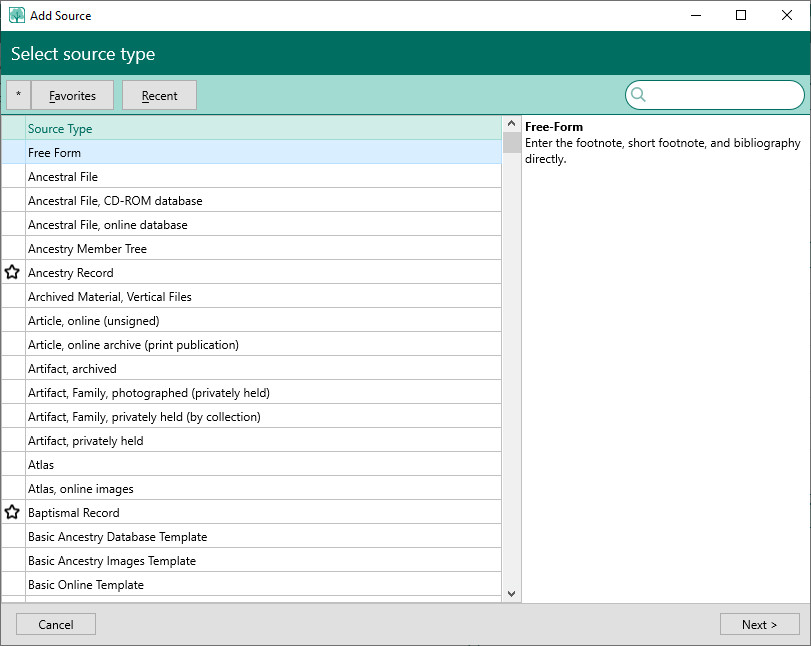Select the Atlas, online images entry
This screenshot has height=646, width=811.
[x=80, y=488]
